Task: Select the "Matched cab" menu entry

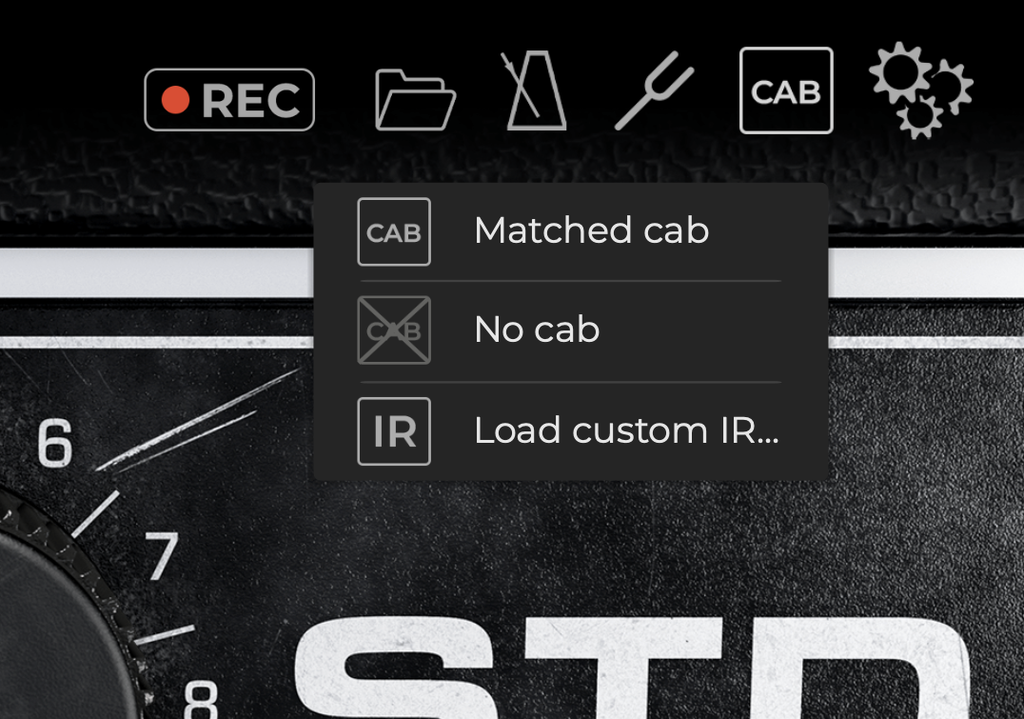Action: pos(591,231)
